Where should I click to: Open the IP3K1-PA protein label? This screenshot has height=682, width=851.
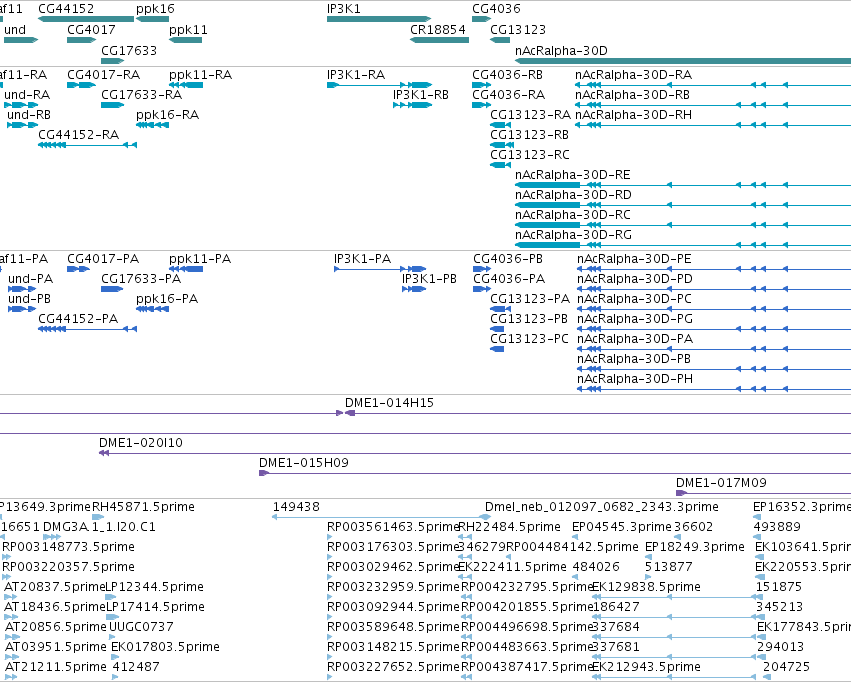[x=363, y=259]
